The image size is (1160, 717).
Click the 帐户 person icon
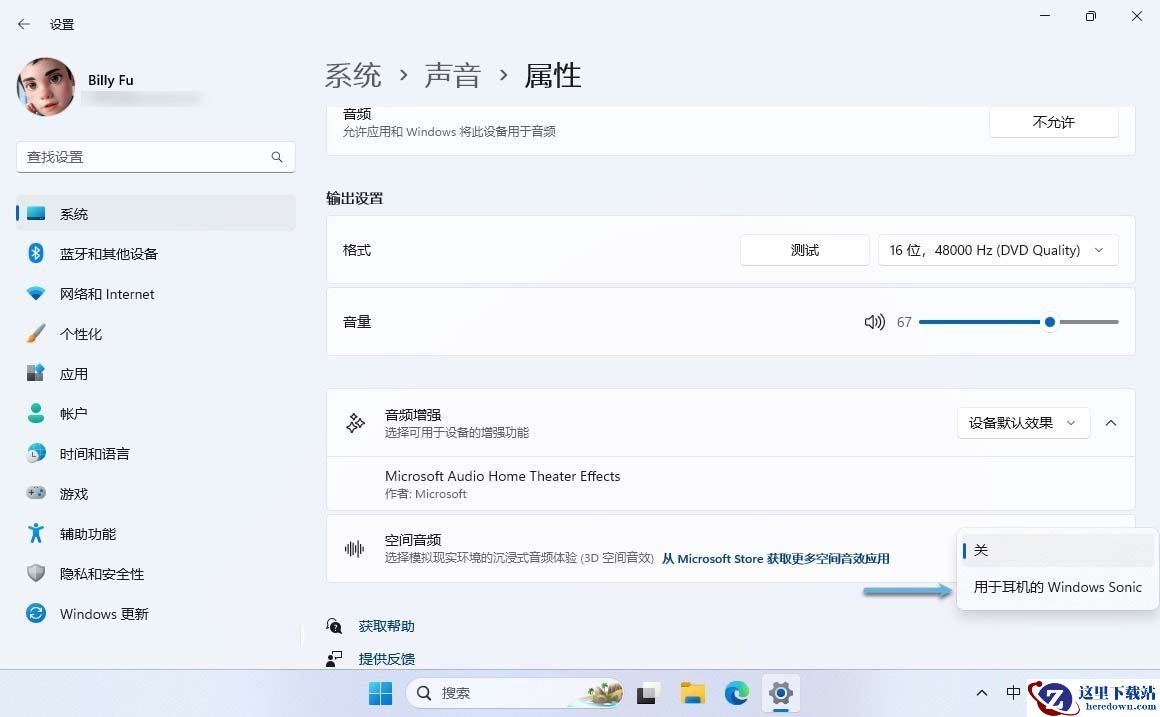pos(36,413)
